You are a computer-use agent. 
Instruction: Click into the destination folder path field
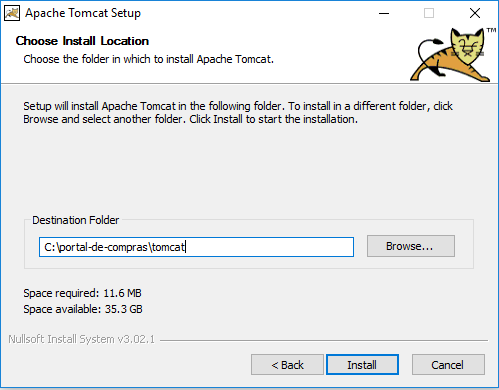point(196,247)
